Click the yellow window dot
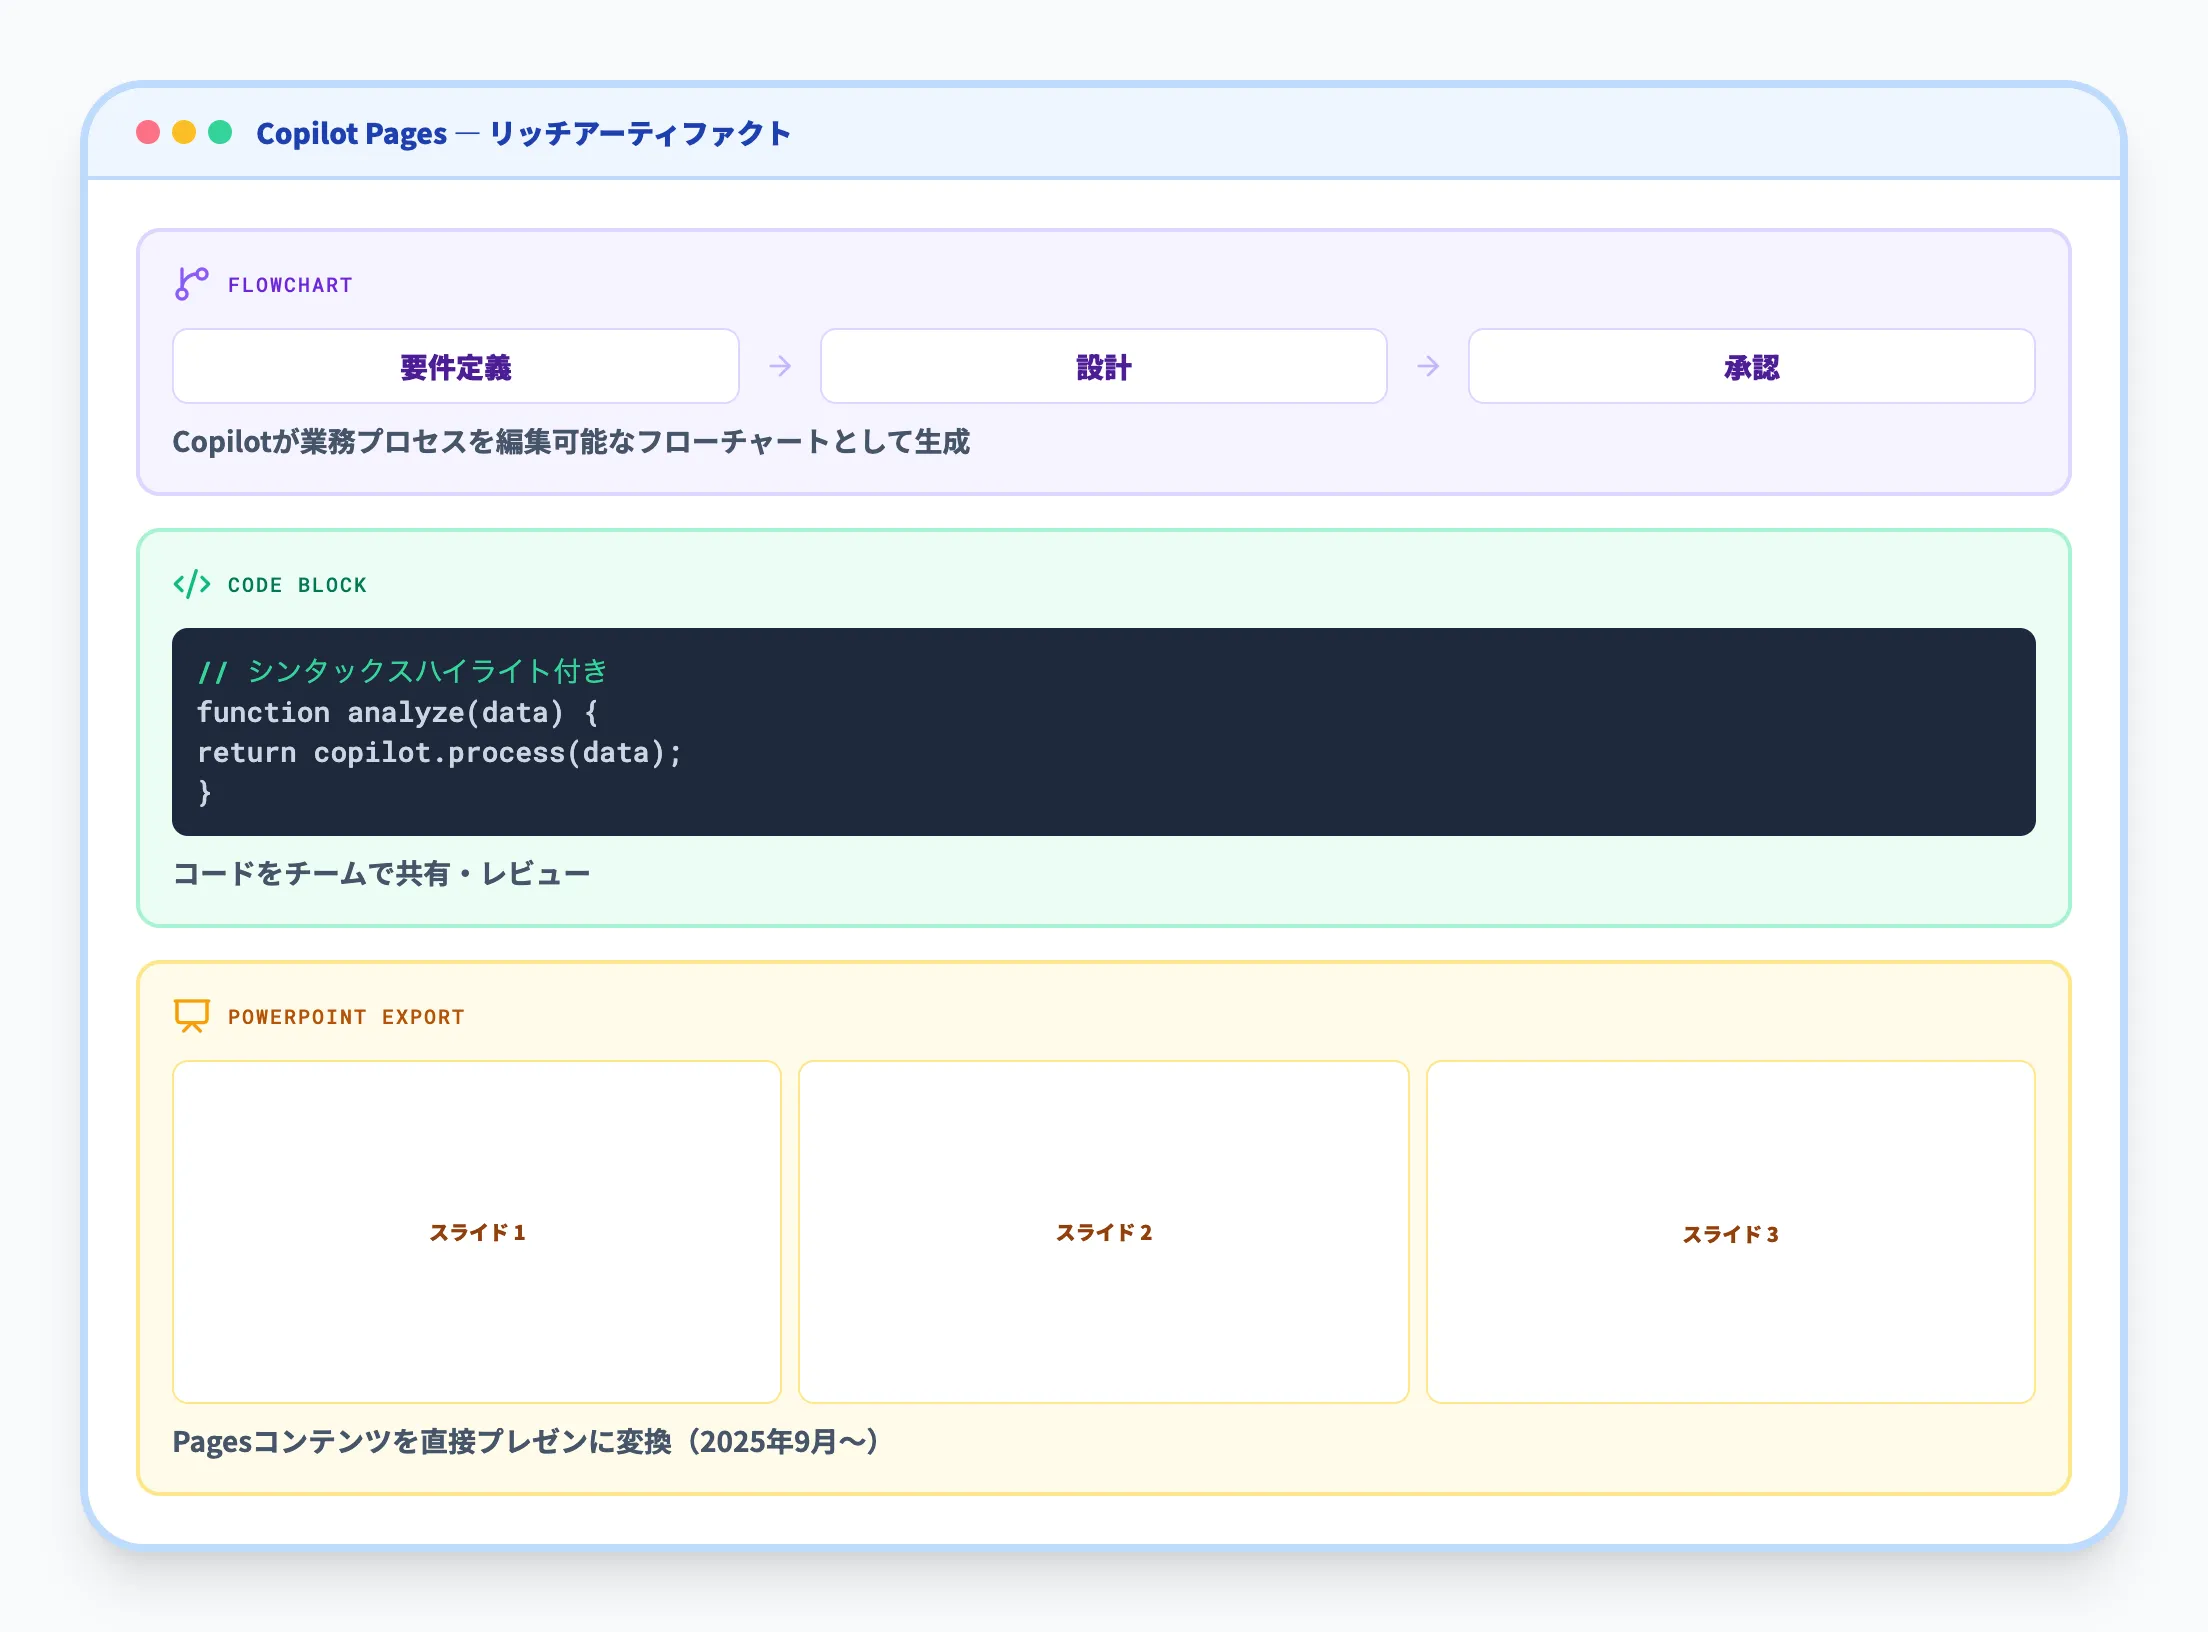Viewport: 2208px width, 1632px height. 184,133
